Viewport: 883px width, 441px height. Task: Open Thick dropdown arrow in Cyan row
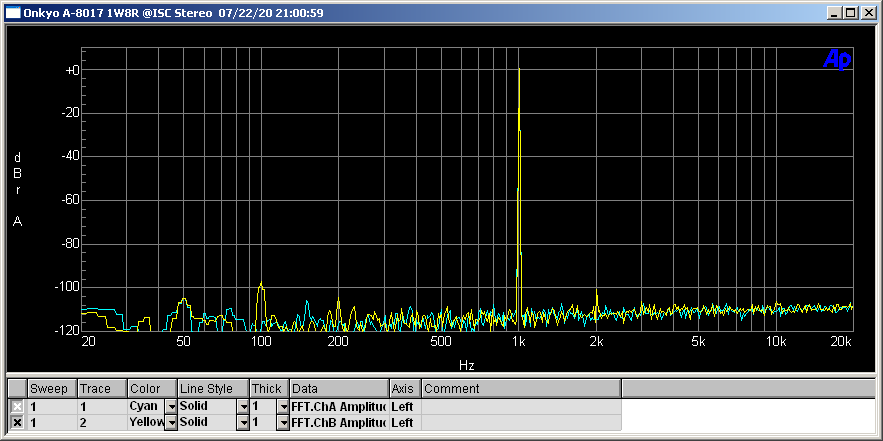(x=283, y=406)
